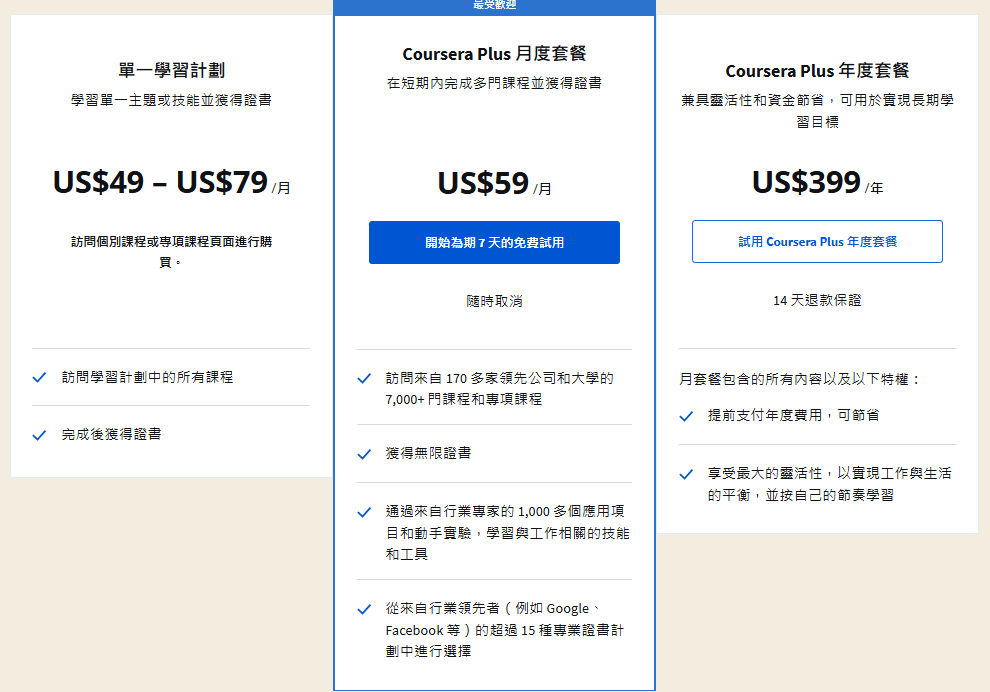Click checkmark beside 1,000 多個應用項目 feature
The width and height of the screenshot is (990, 692).
[364, 512]
